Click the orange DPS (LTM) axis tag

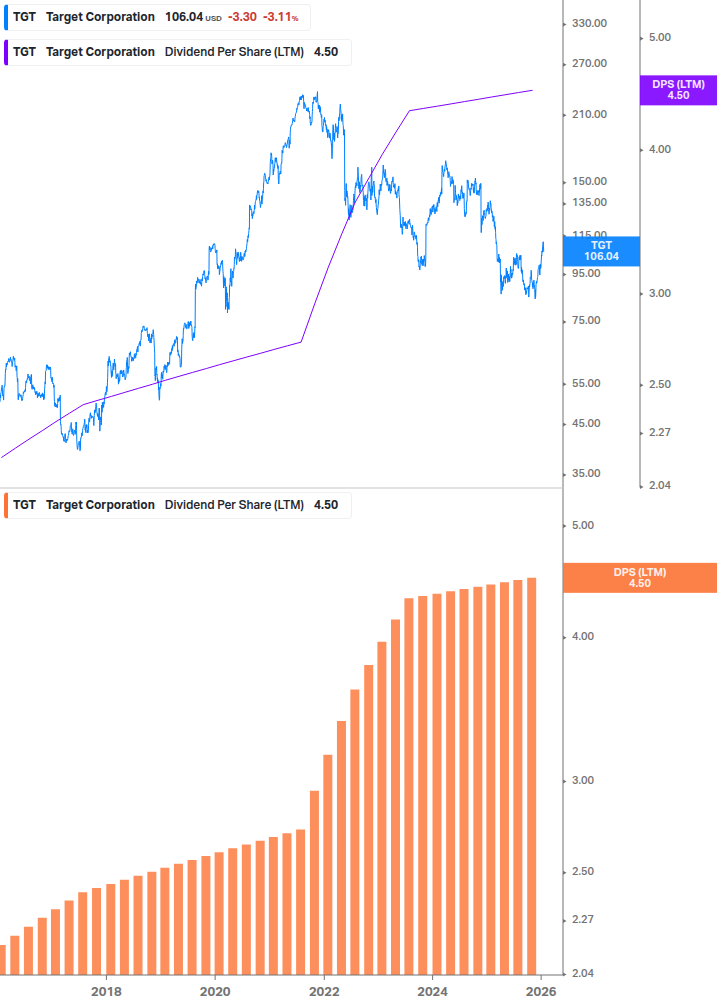[x=639, y=578]
